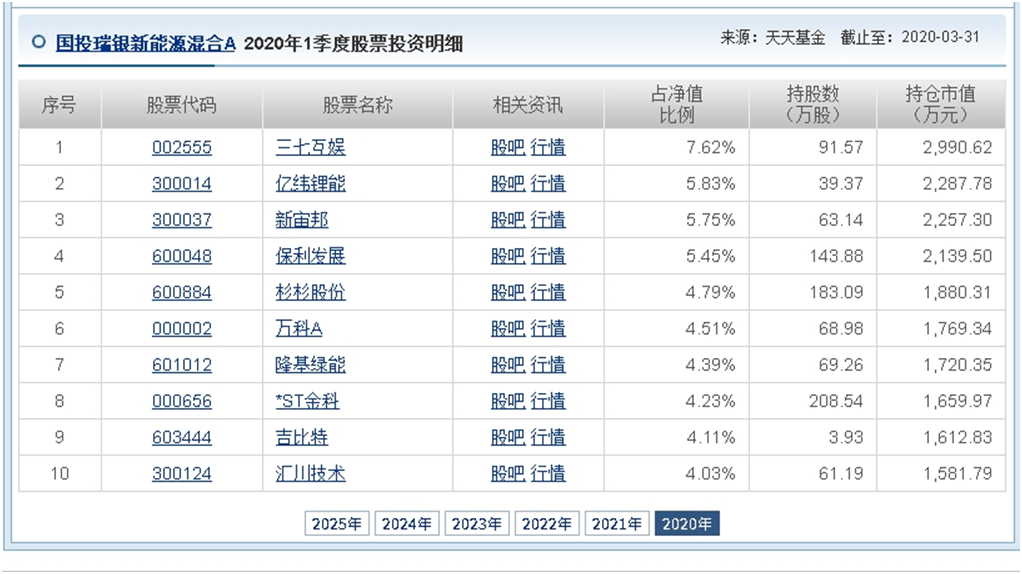Open 股吧 link for 杉杉股份 row
Image resolution: width=1022 pixels, height=574 pixels.
coord(508,292)
